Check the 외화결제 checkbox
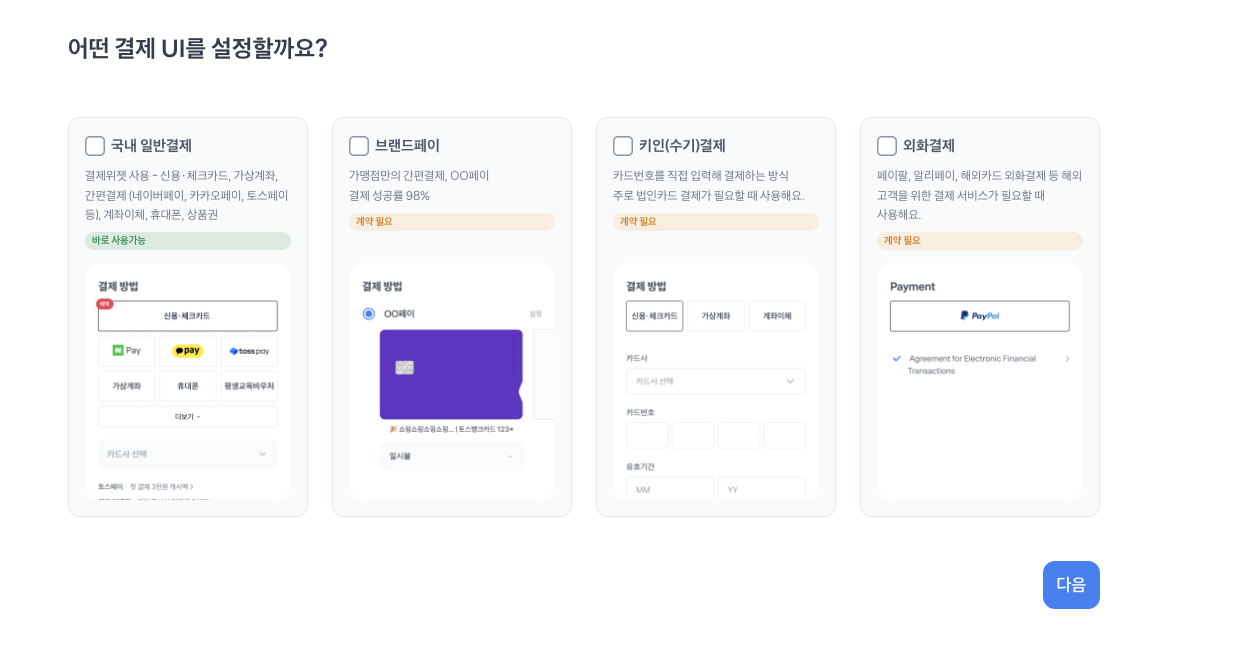This screenshot has height=671, width=1242. [887, 146]
